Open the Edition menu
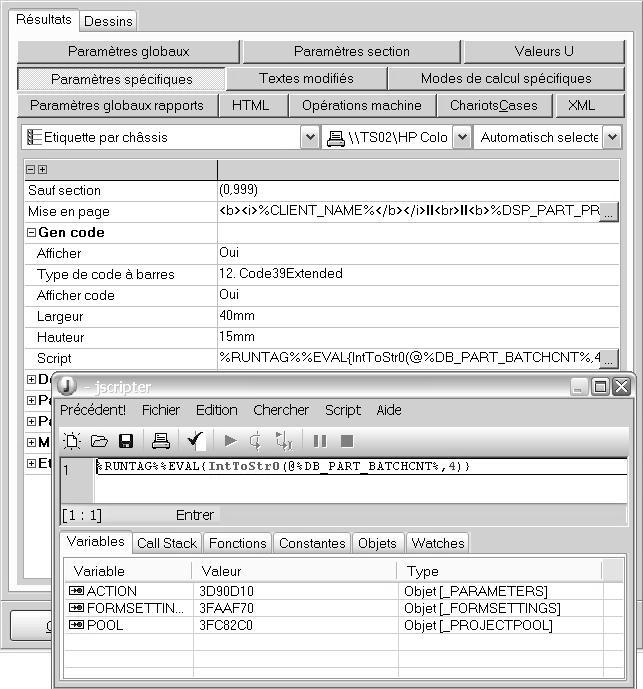The image size is (643, 689). pos(217,410)
